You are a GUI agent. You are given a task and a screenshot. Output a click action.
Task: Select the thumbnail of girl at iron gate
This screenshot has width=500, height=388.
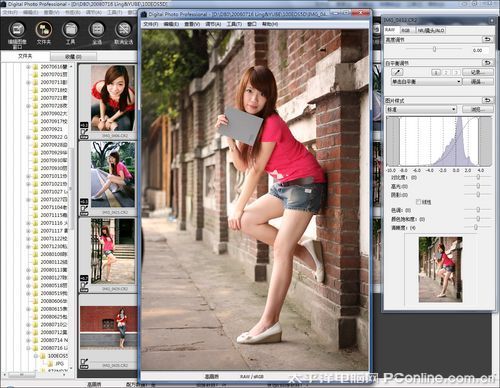tap(113, 251)
